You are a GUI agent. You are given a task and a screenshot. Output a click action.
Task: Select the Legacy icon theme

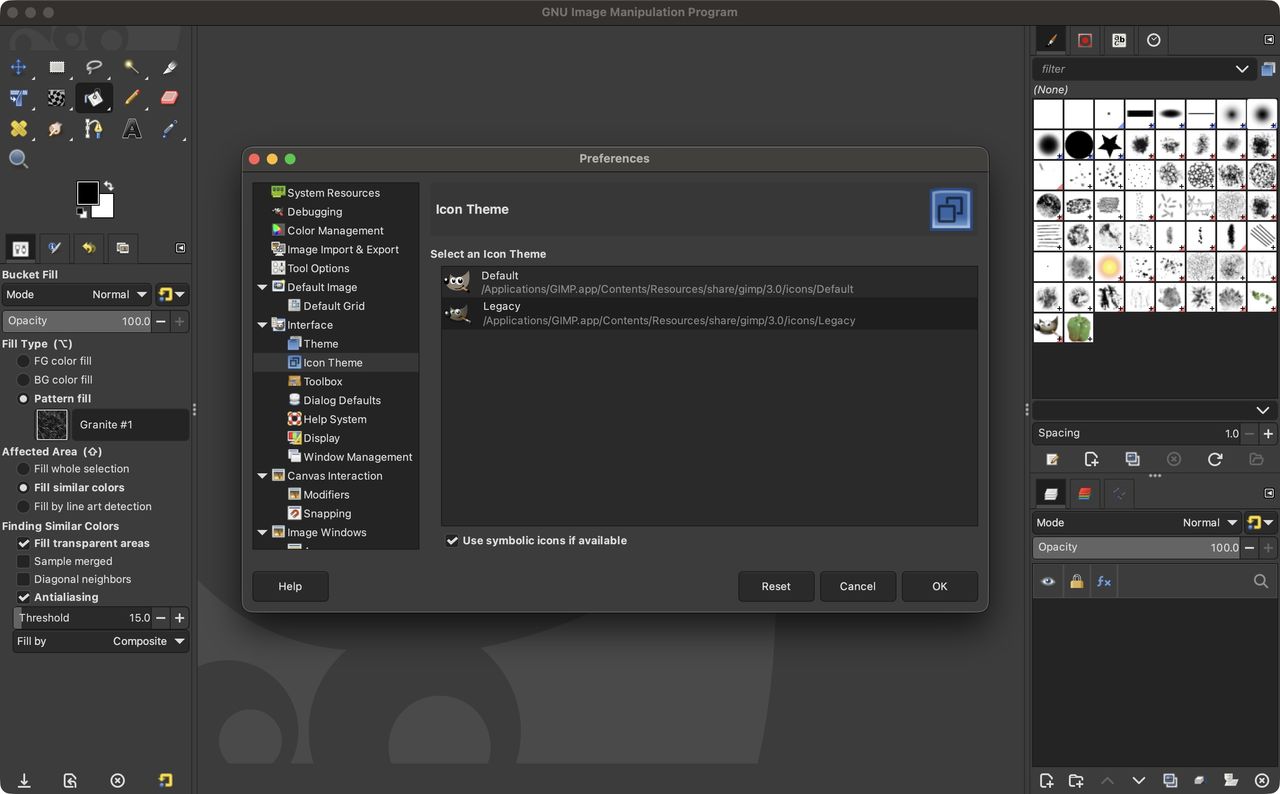(709, 313)
